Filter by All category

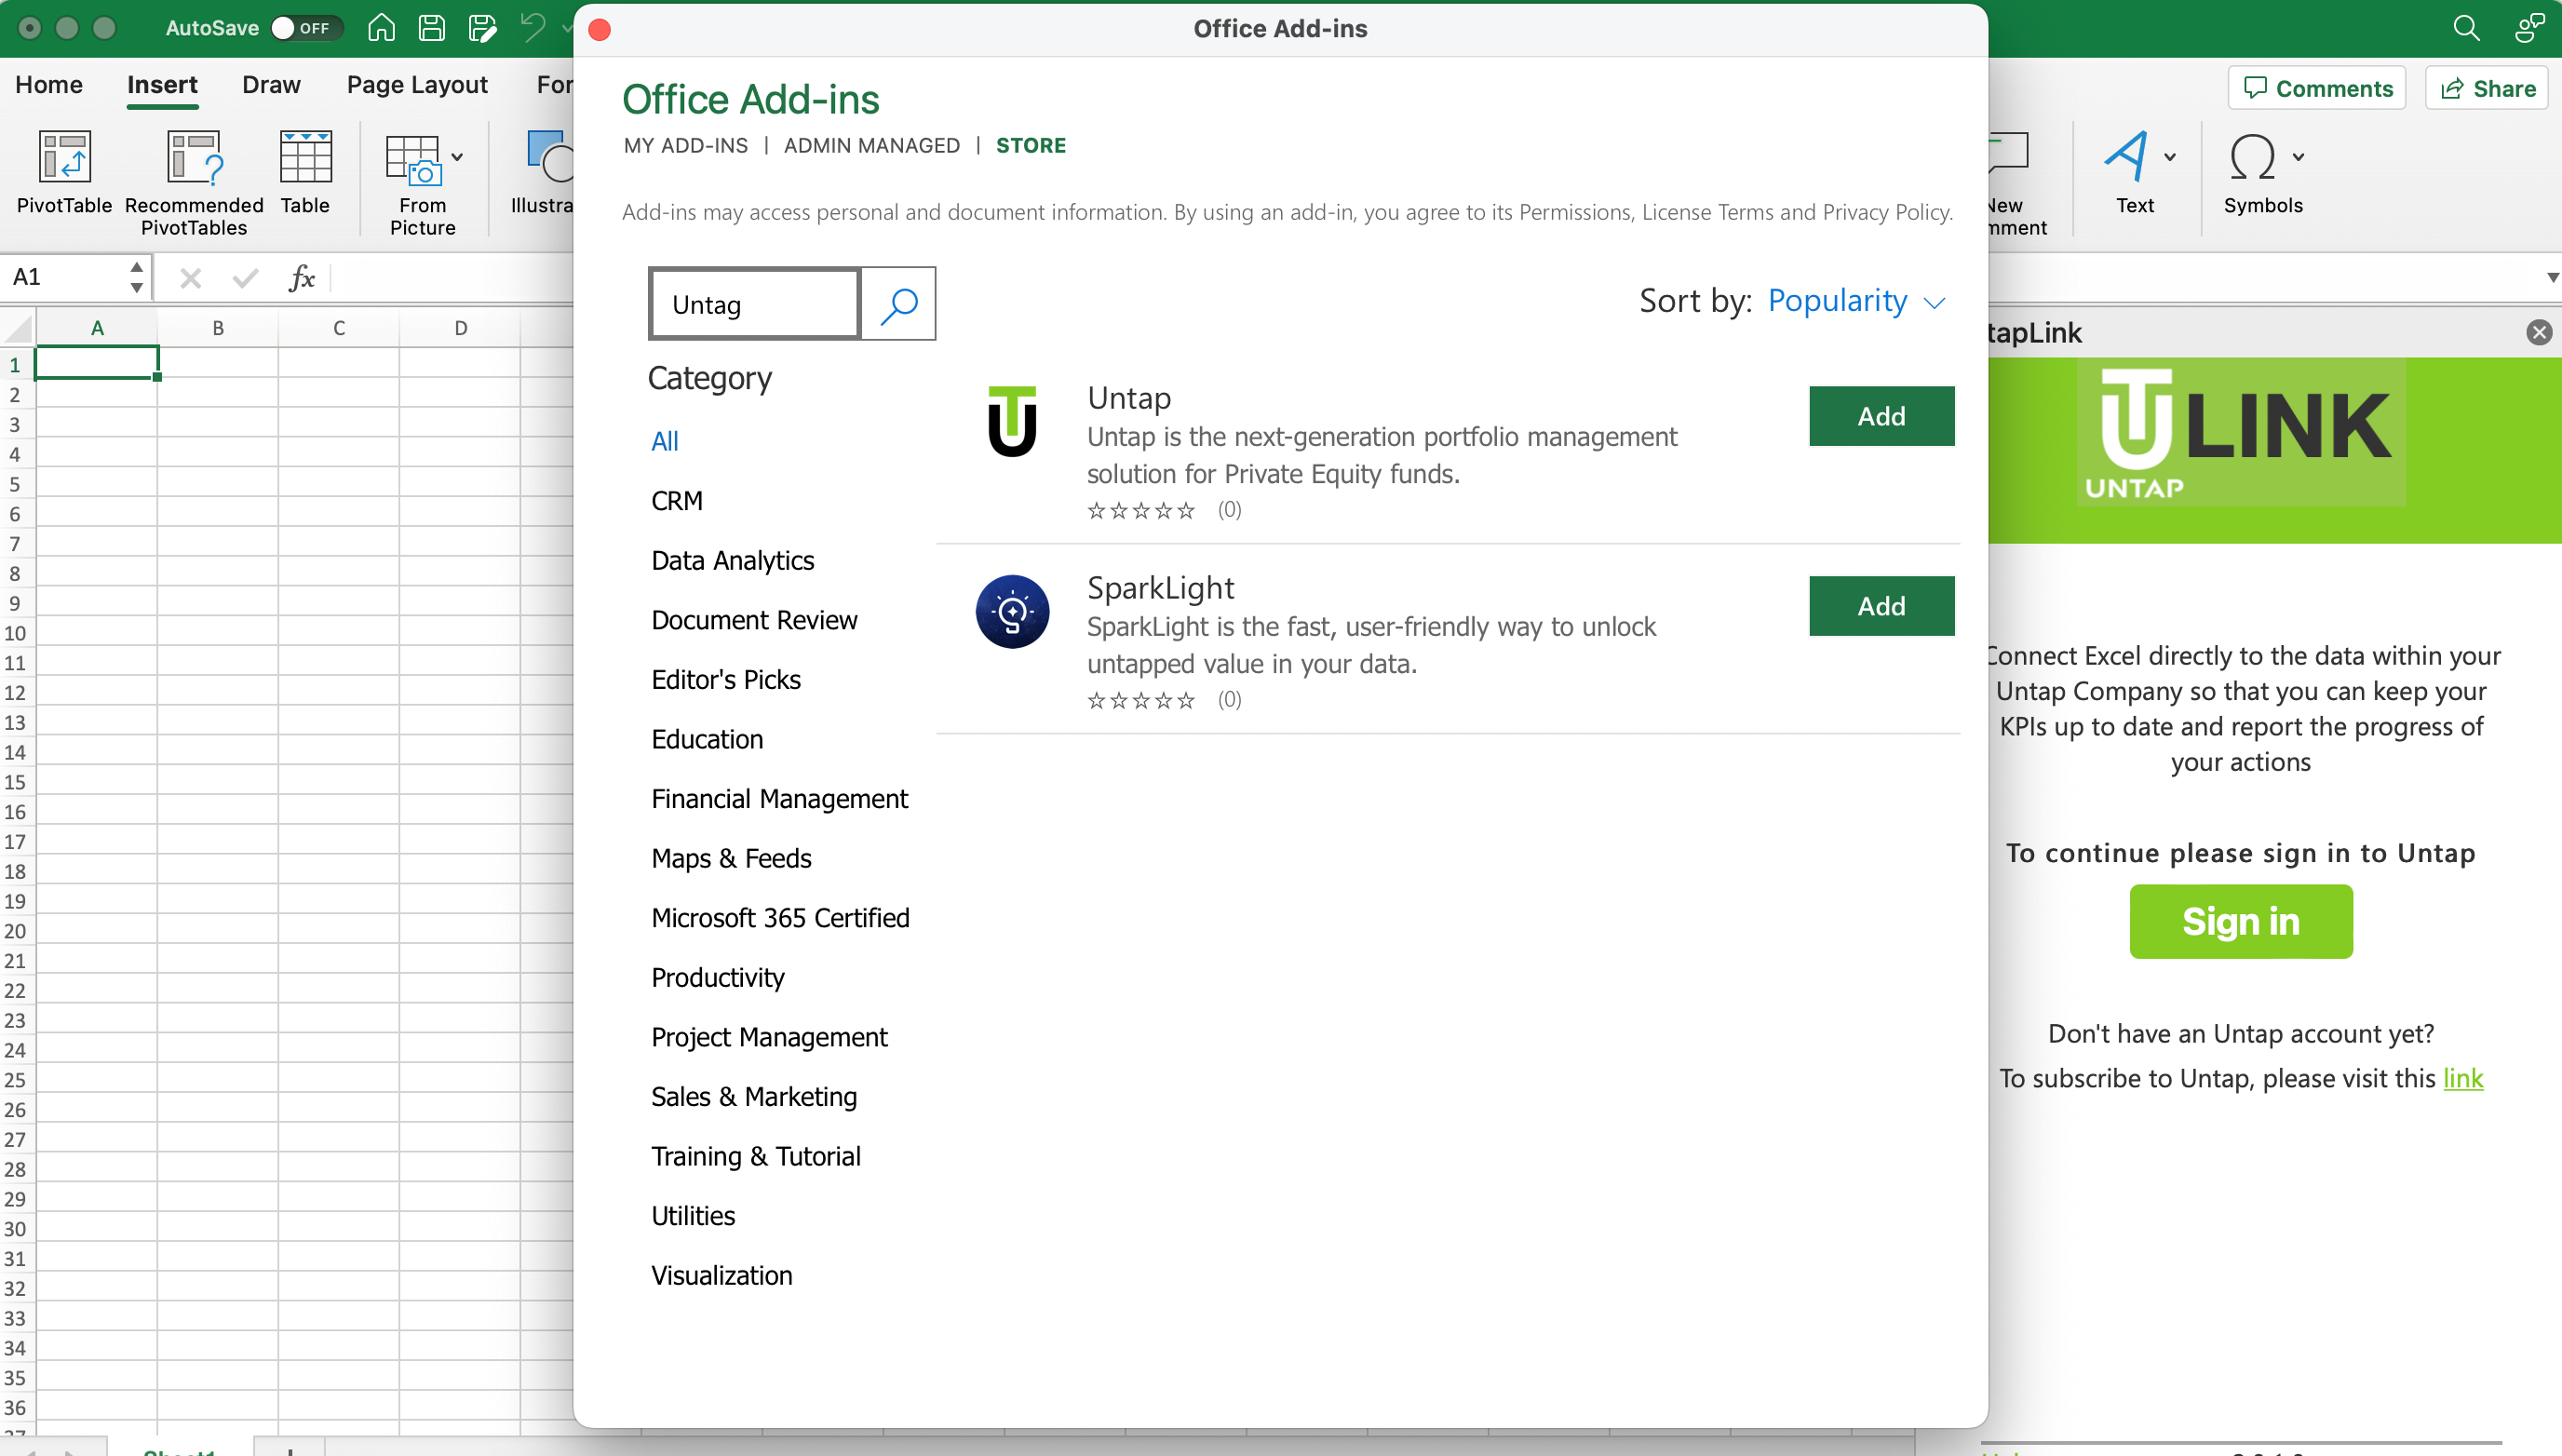665,441
